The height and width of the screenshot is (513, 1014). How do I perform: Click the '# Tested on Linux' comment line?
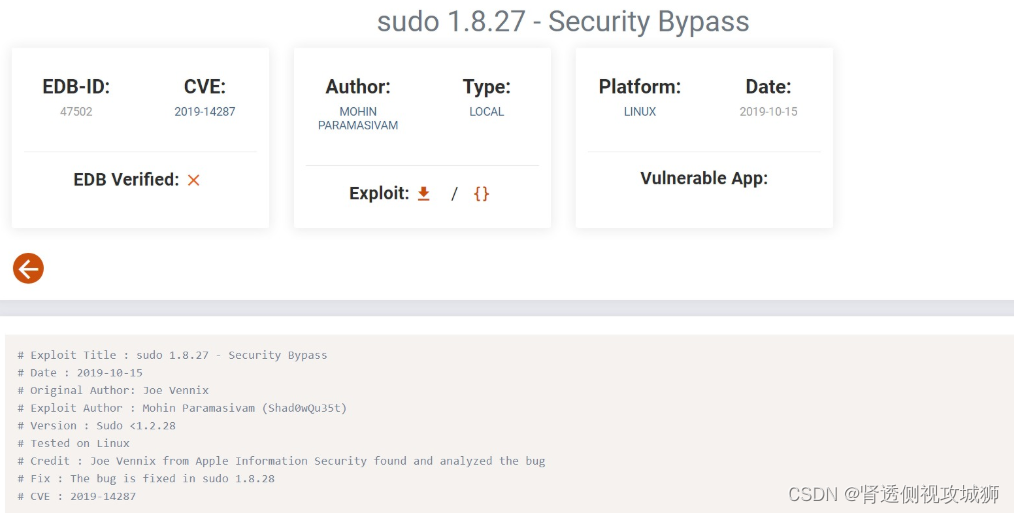point(74,443)
